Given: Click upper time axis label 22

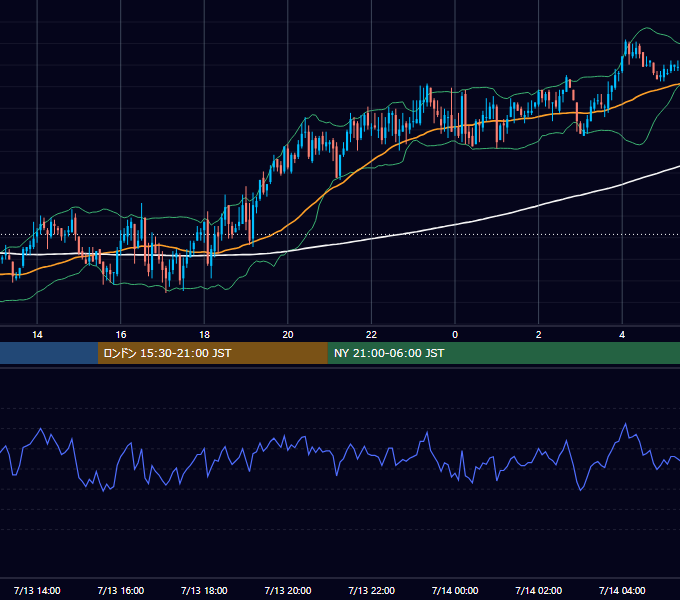Looking at the screenshot, I should pyautogui.click(x=371, y=335).
